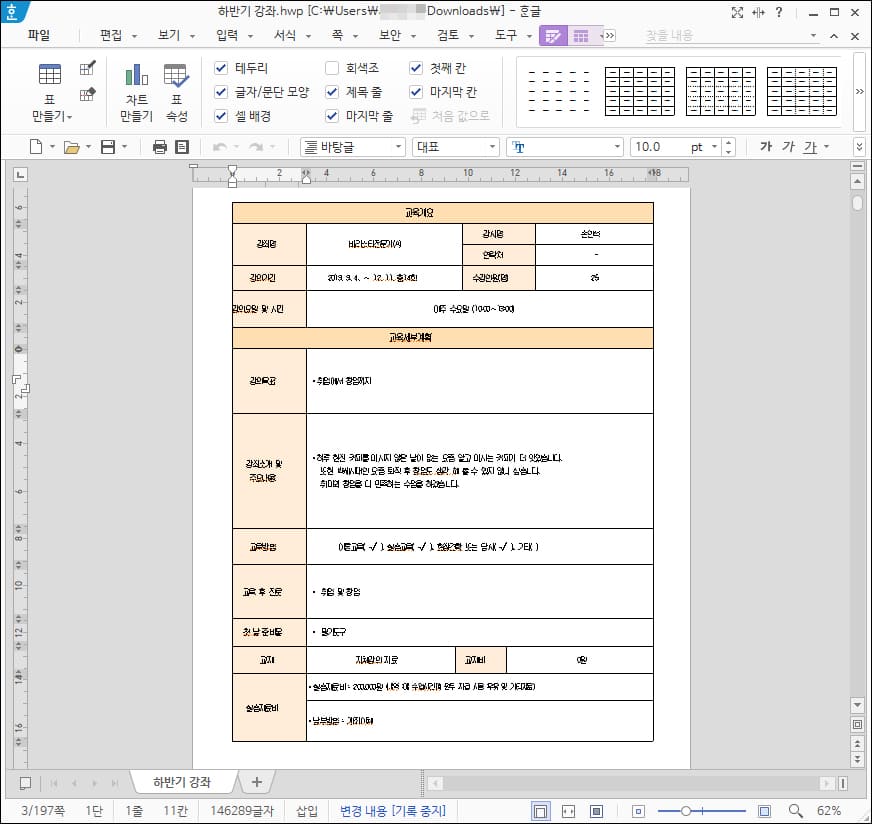The image size is (872, 824).
Task: Click the full screen icon in title bar
Action: click(x=737, y=12)
